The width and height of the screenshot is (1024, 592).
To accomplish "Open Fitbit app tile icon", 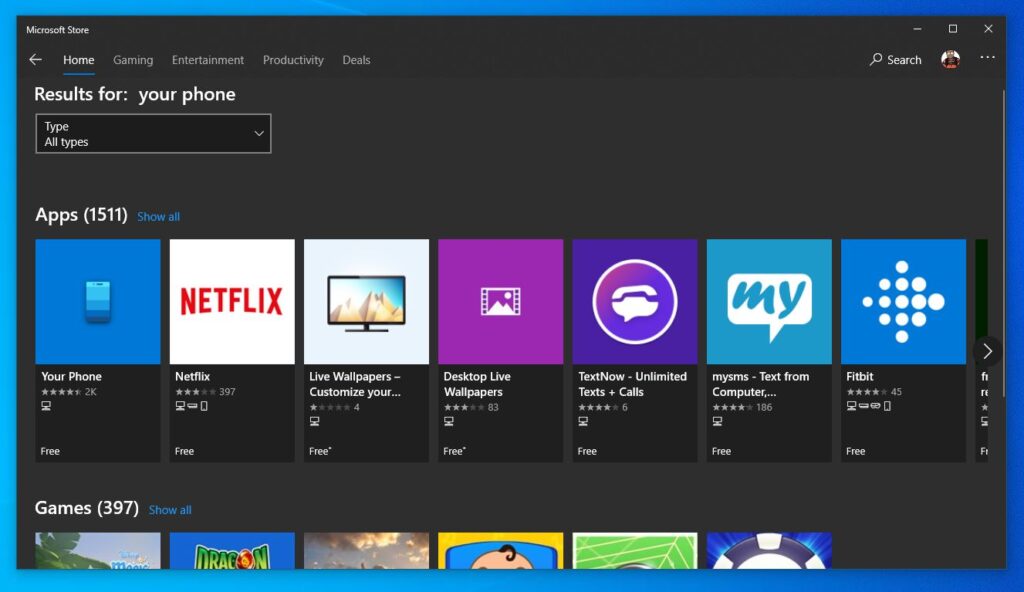I will click(x=903, y=301).
